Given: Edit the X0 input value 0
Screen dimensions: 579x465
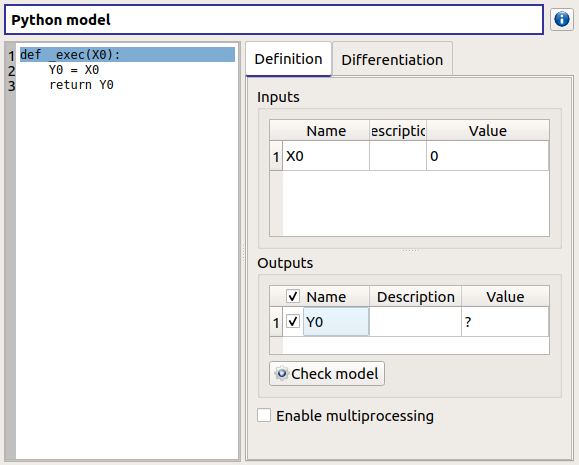Looking at the screenshot, I should [x=487, y=156].
